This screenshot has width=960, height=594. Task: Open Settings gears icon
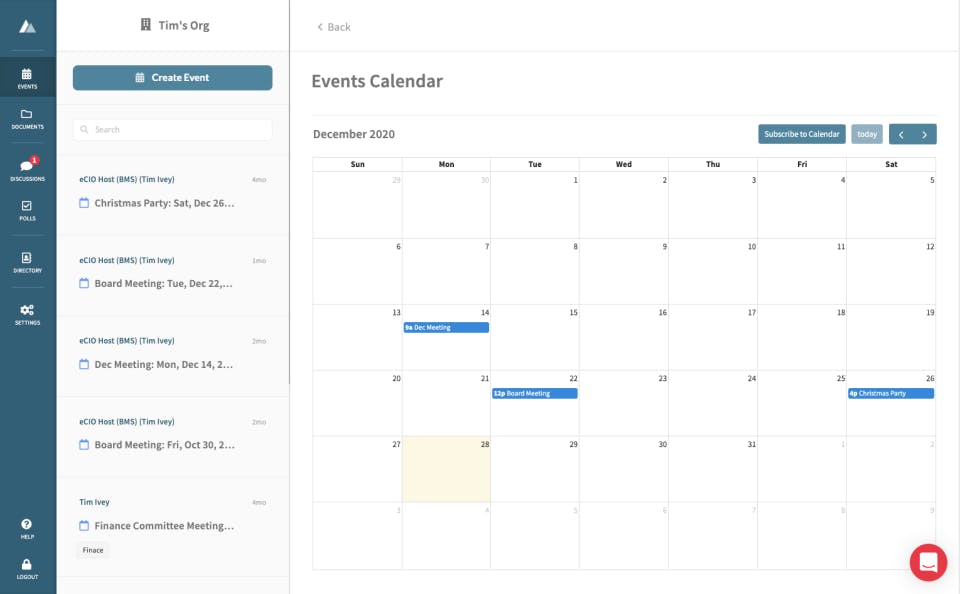(x=27, y=314)
